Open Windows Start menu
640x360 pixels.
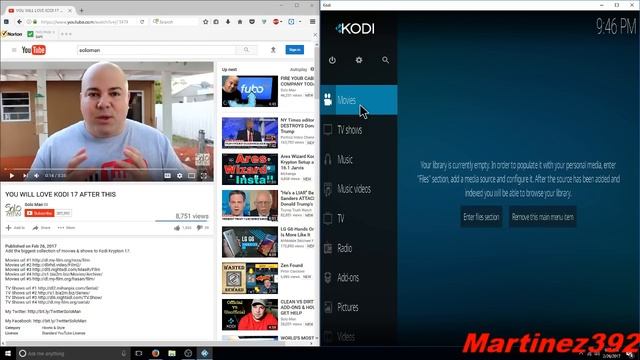[x=7, y=353]
